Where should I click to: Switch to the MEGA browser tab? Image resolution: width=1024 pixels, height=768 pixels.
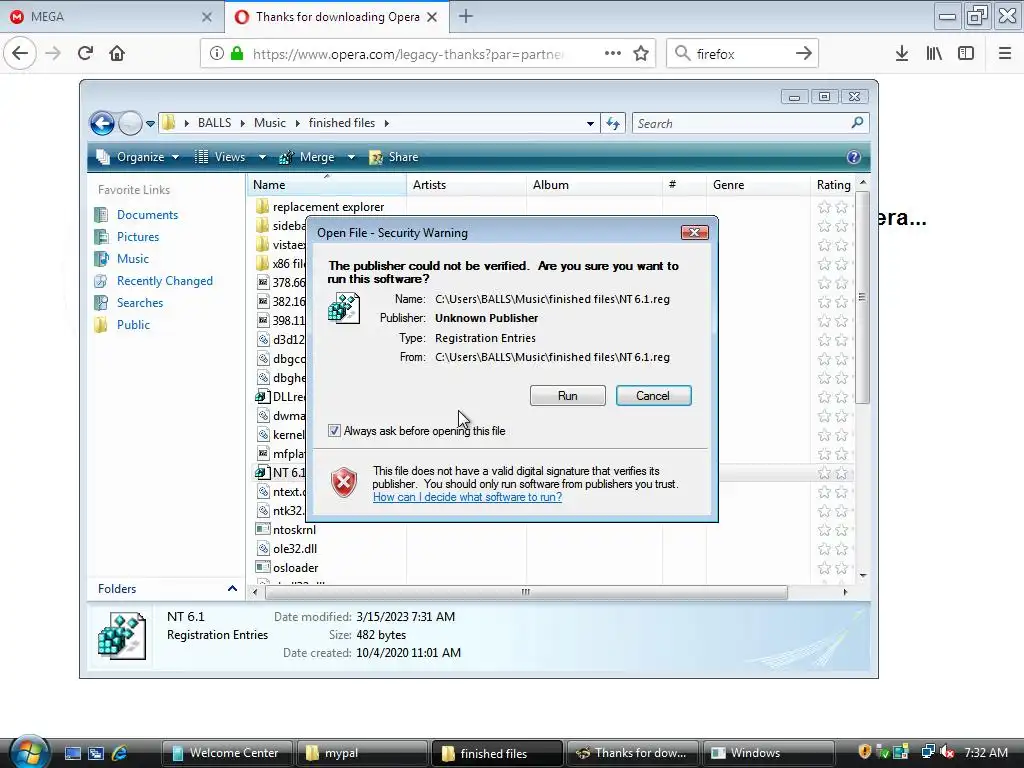pyautogui.click(x=112, y=16)
